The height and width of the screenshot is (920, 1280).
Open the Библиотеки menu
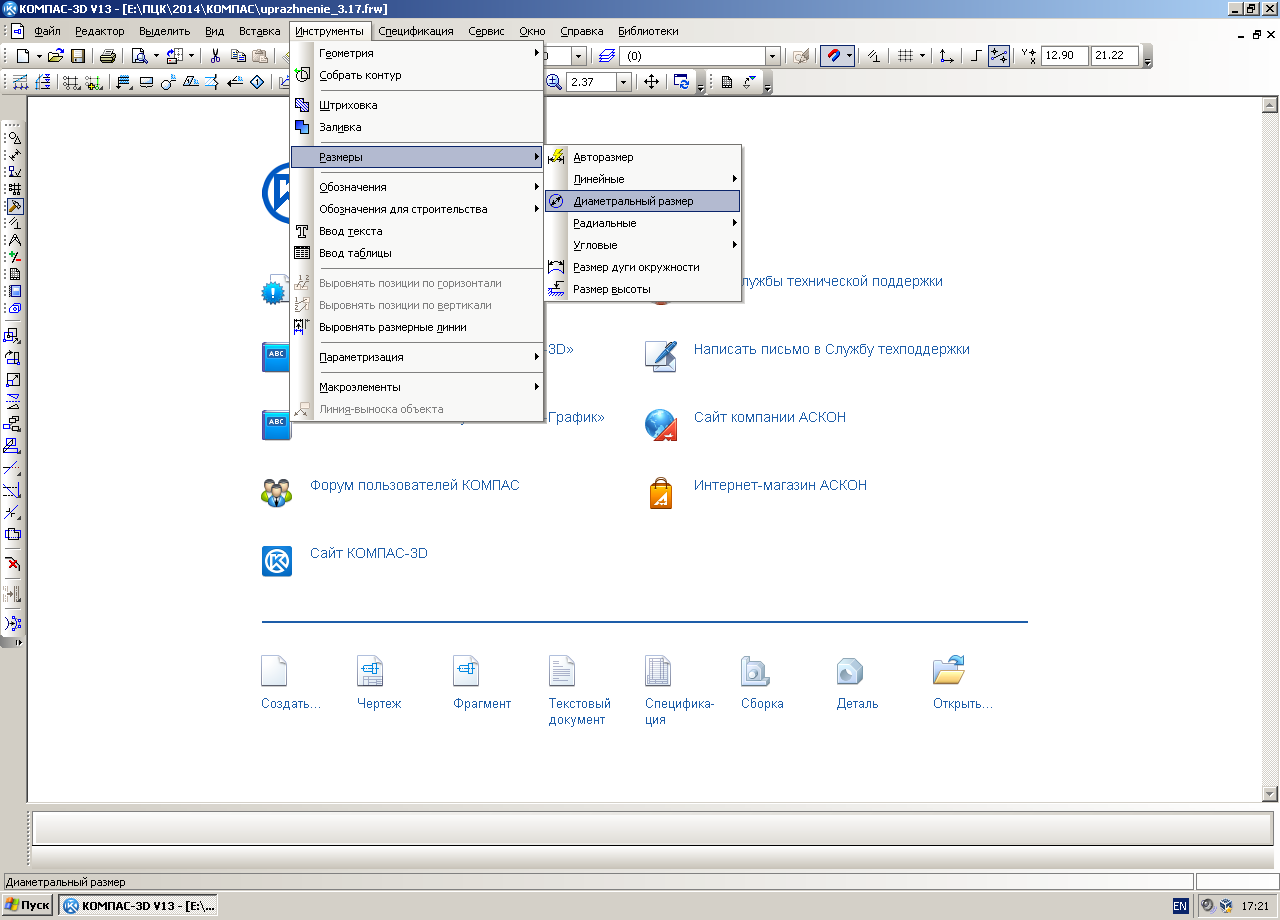coord(648,31)
